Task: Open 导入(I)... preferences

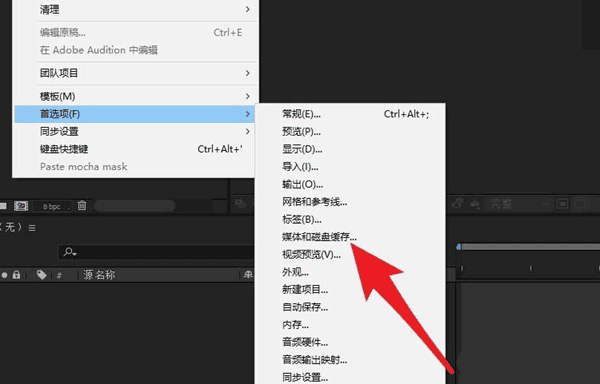Action: pyautogui.click(x=350, y=167)
